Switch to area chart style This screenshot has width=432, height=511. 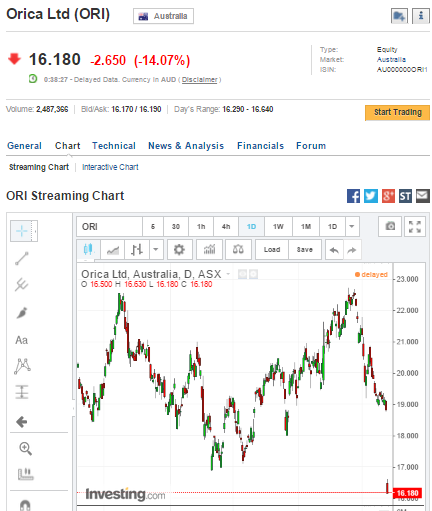(x=113, y=249)
